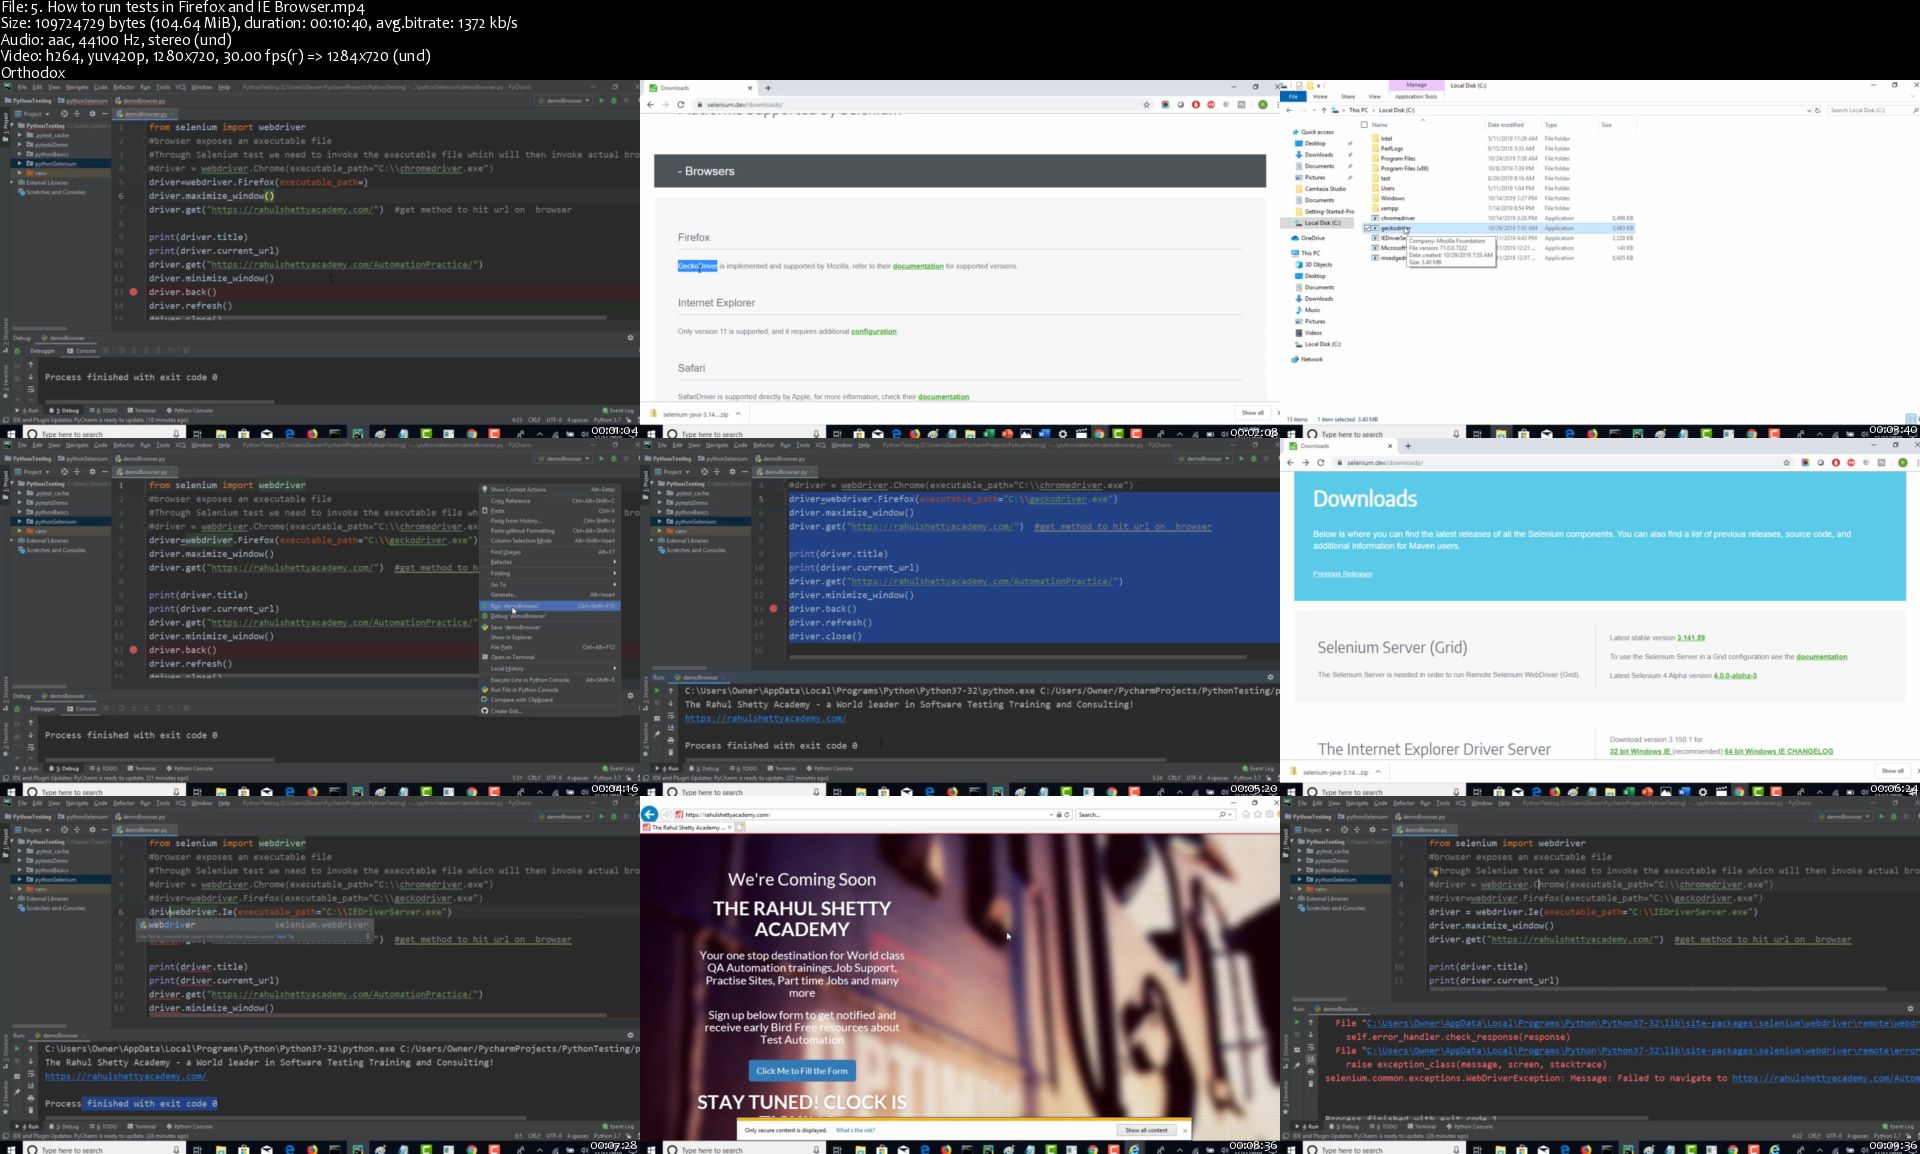Reload the Downloads page in the 00:06:24 Chrome frame
The width and height of the screenshot is (1920, 1154).
(1321, 462)
